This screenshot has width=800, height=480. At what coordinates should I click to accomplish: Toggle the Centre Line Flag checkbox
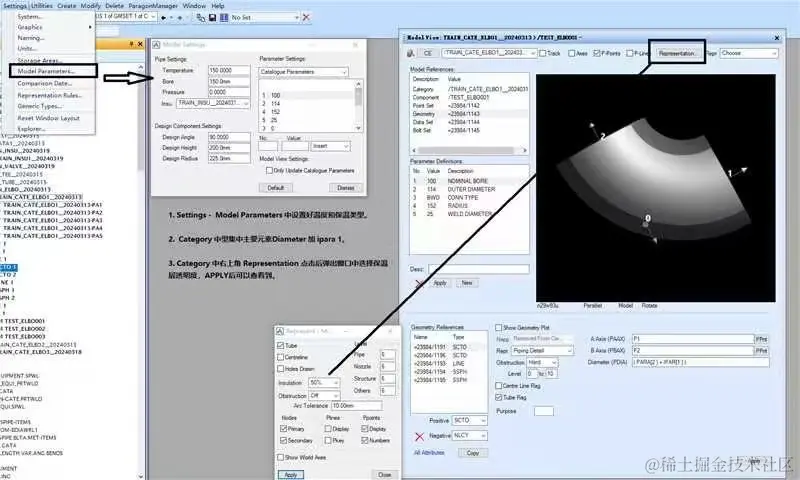pos(498,386)
